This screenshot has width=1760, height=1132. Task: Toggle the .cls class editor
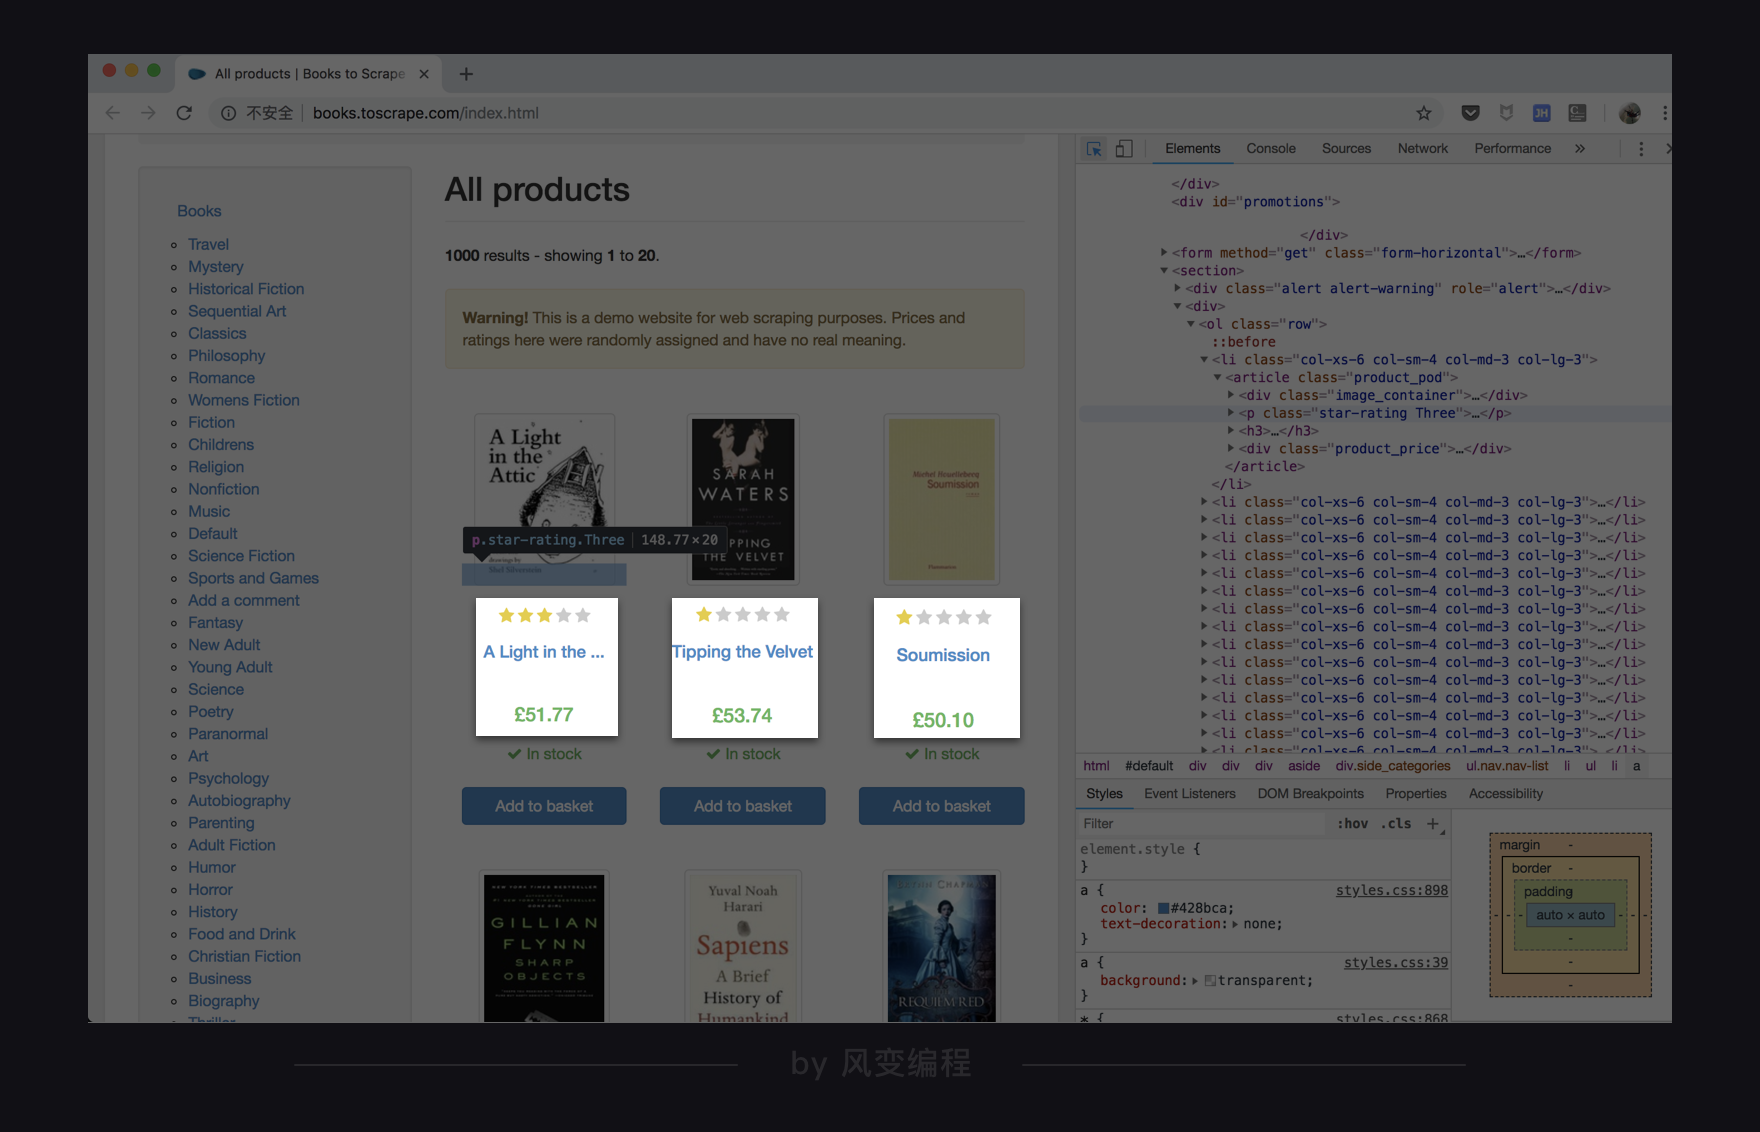1396,823
